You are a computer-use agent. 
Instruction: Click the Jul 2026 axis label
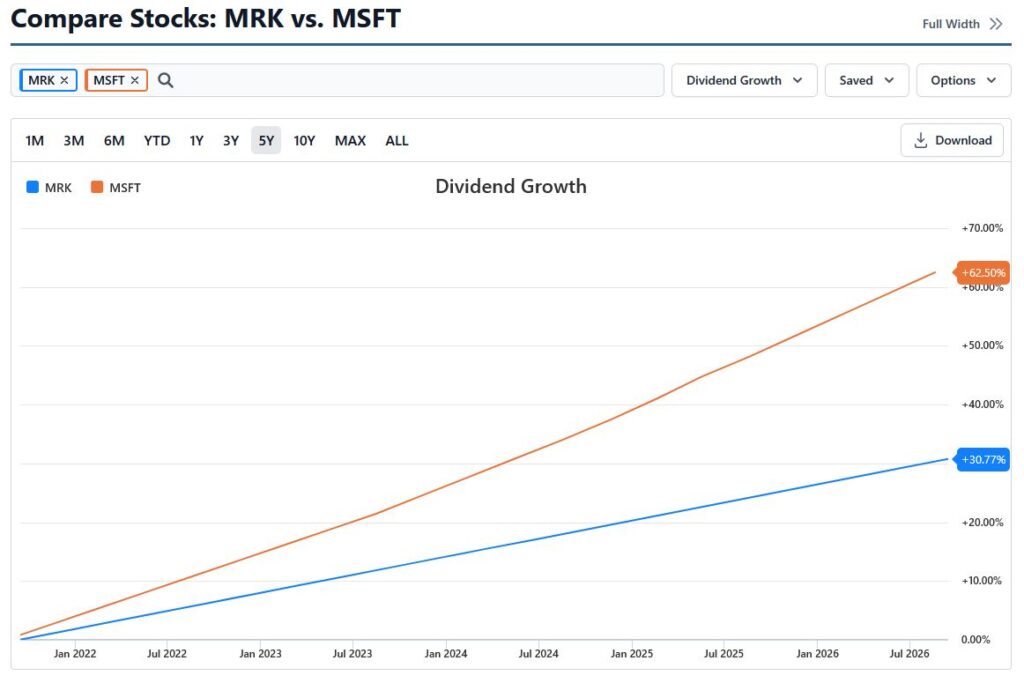909,654
